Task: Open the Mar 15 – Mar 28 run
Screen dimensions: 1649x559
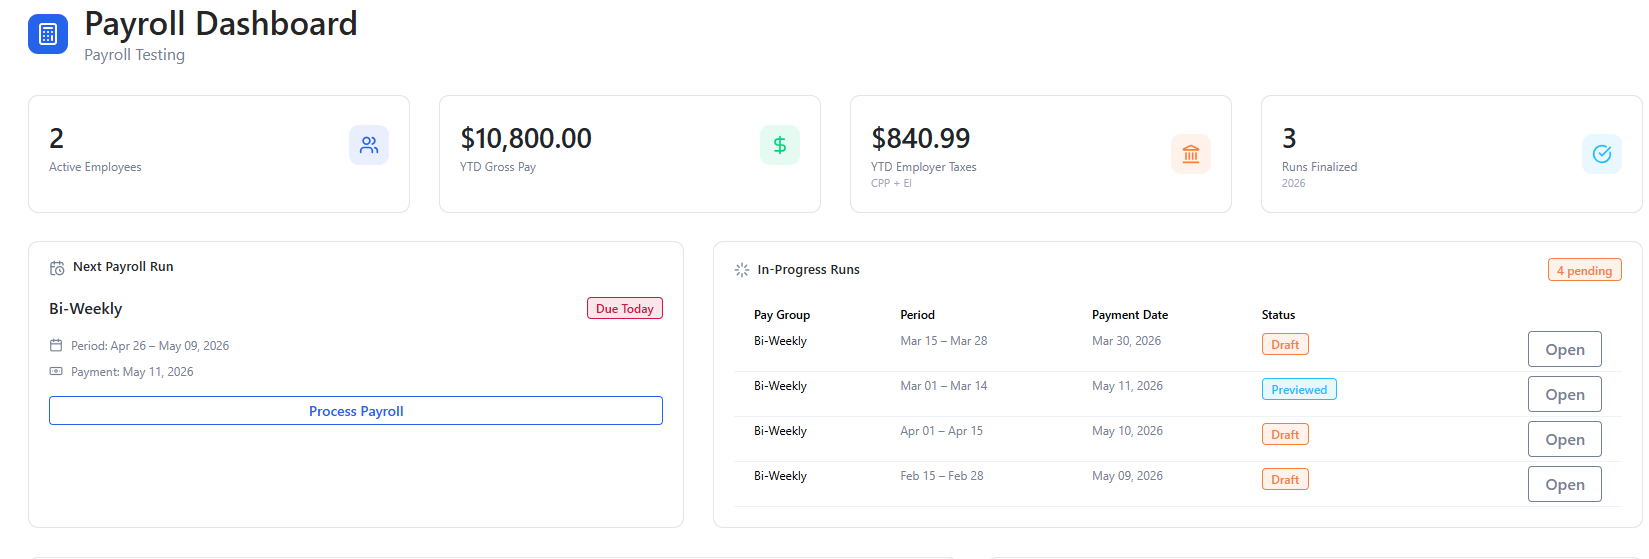Action: [1565, 349]
